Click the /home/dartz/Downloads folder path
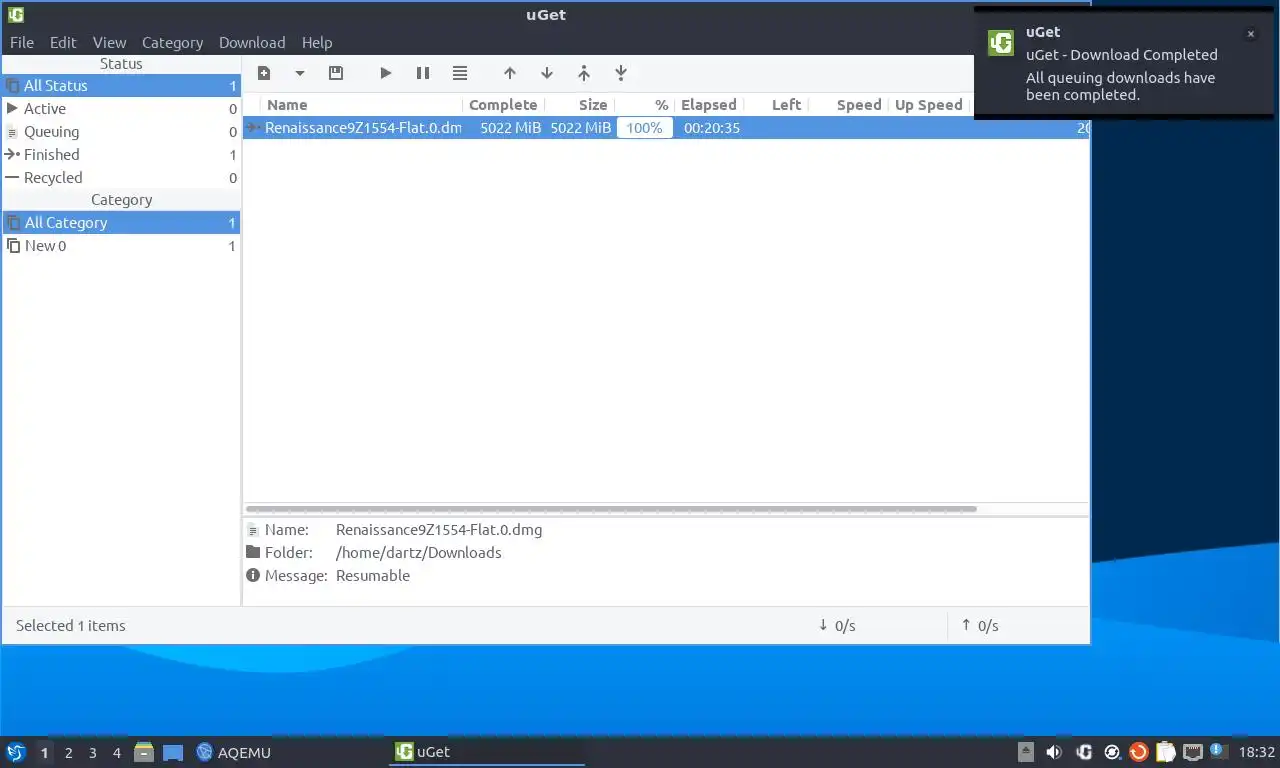The image size is (1280, 768). [x=419, y=553]
